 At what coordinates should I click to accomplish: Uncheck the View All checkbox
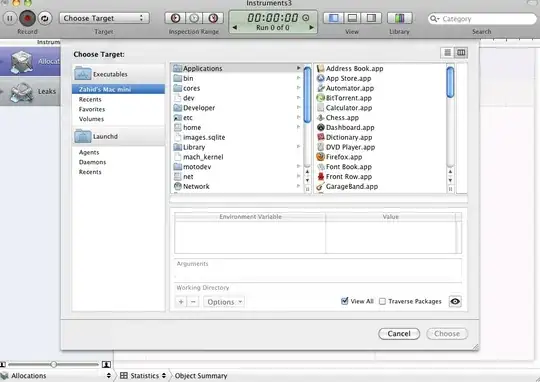[x=344, y=301]
